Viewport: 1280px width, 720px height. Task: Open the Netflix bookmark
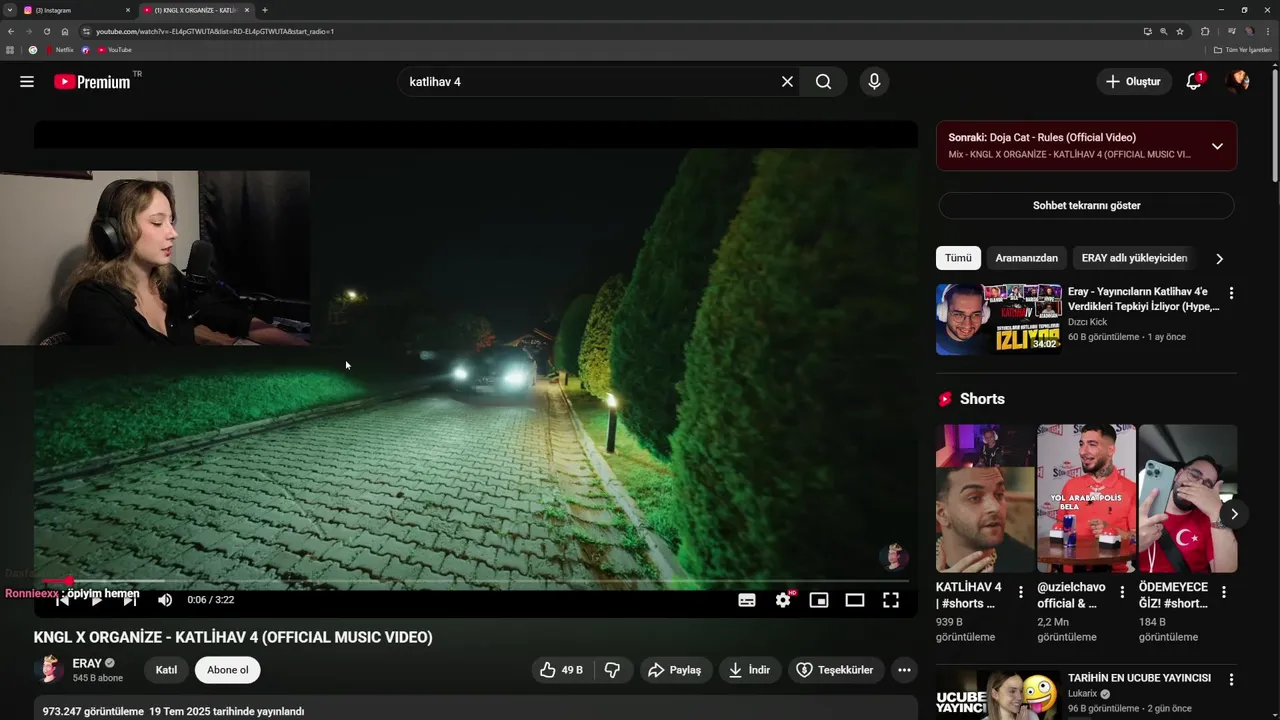(x=60, y=50)
